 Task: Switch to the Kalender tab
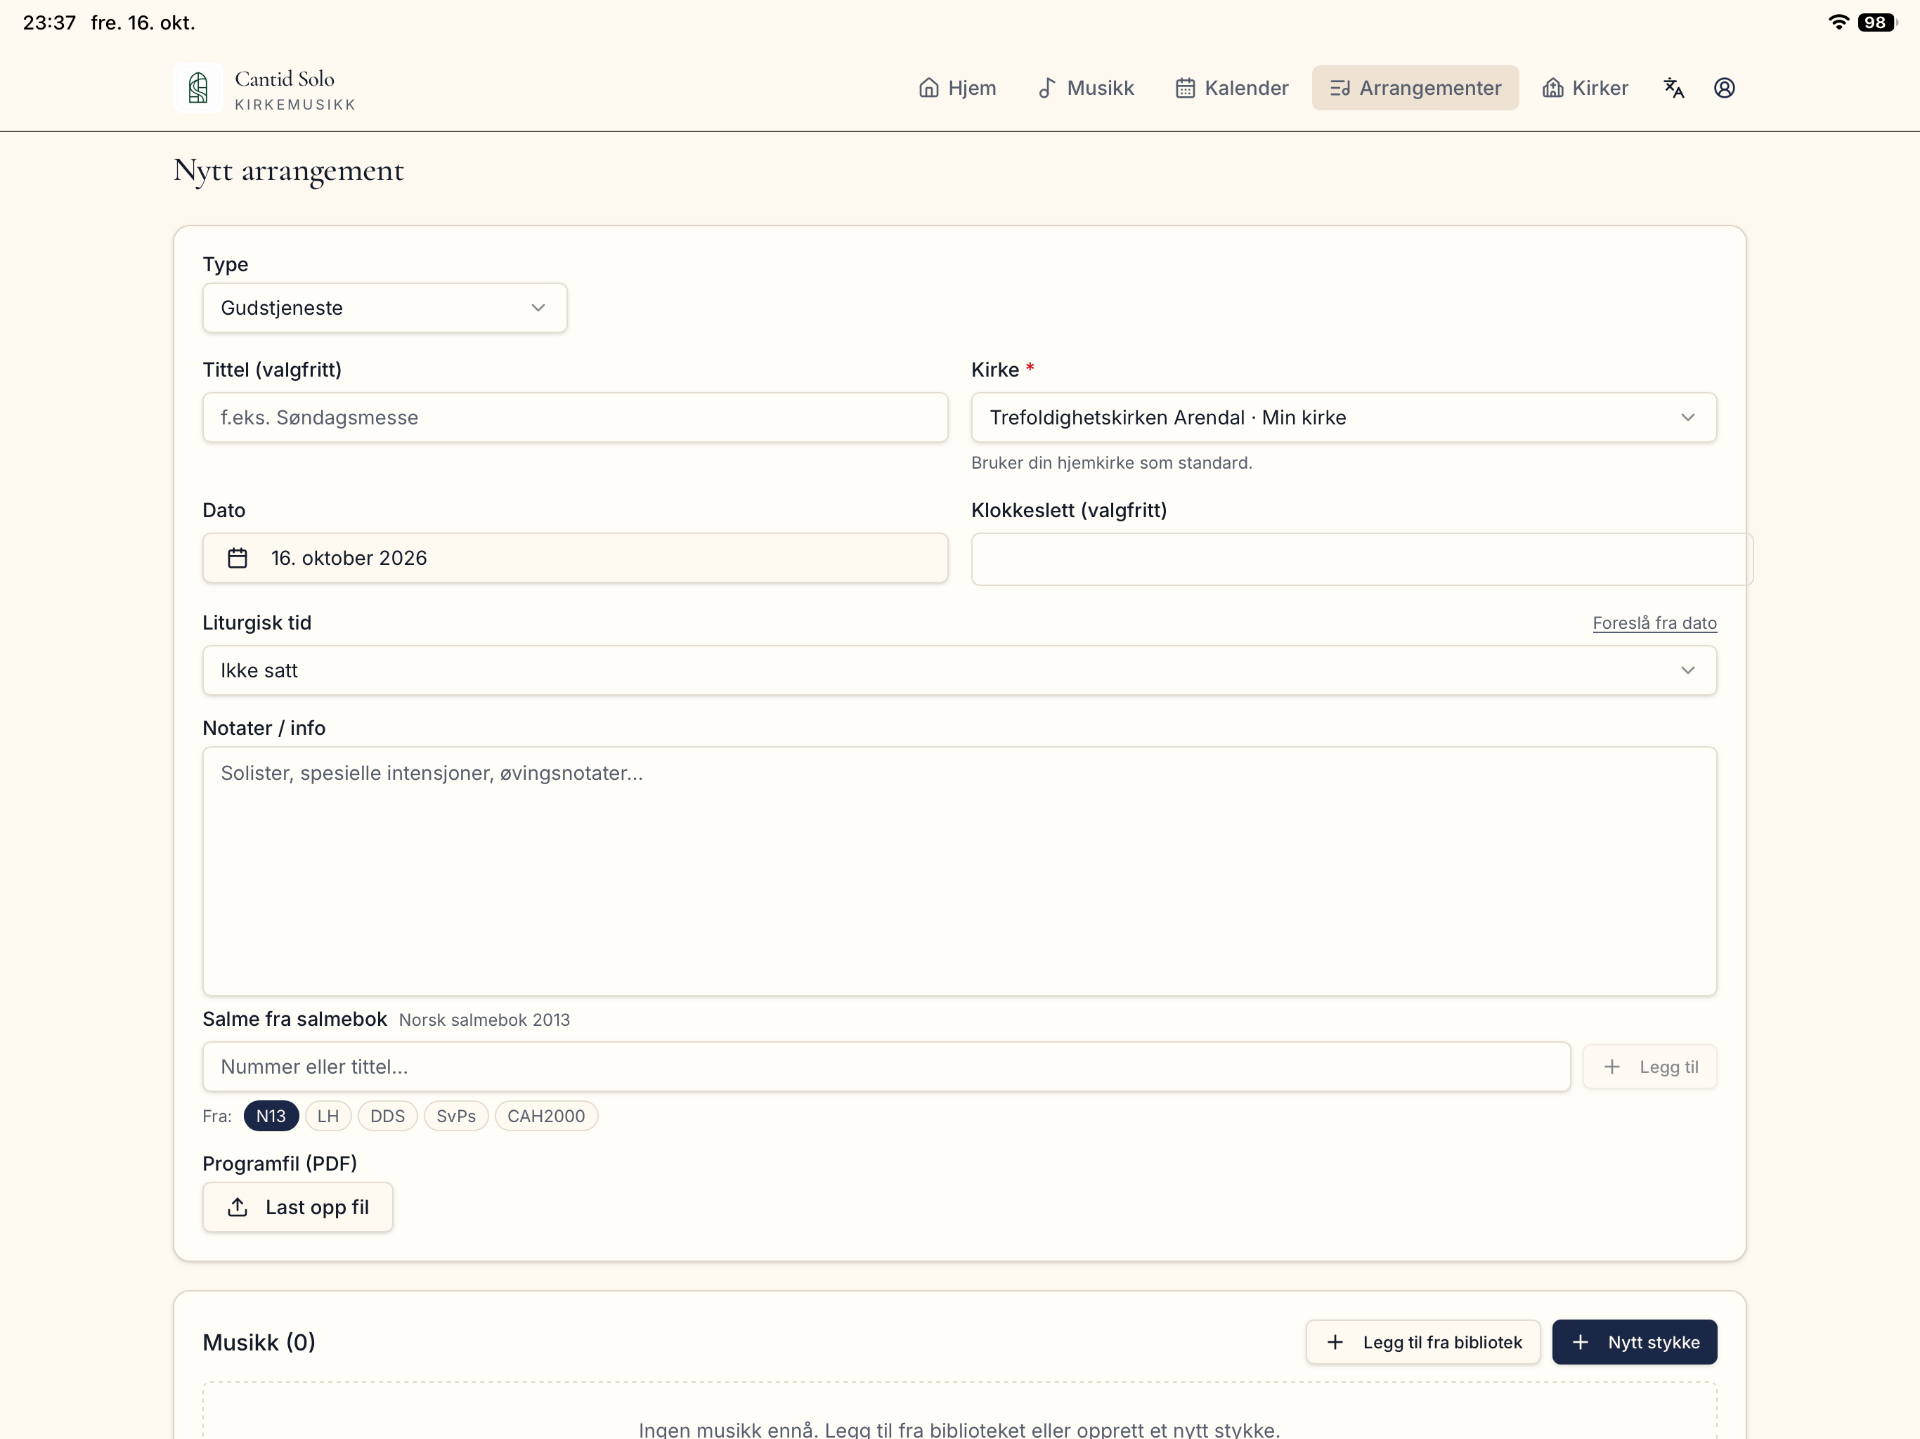[x=1232, y=88]
